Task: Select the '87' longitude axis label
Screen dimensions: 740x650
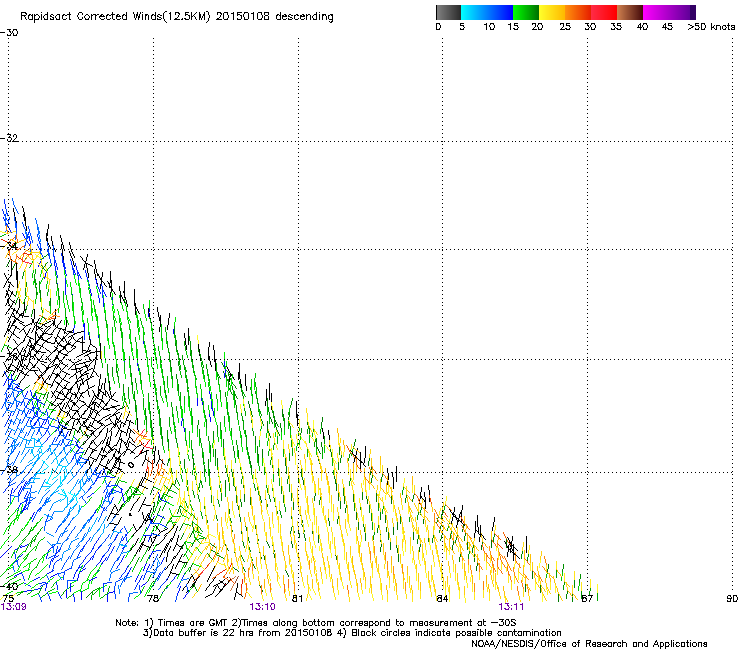Action: pyautogui.click(x=587, y=599)
